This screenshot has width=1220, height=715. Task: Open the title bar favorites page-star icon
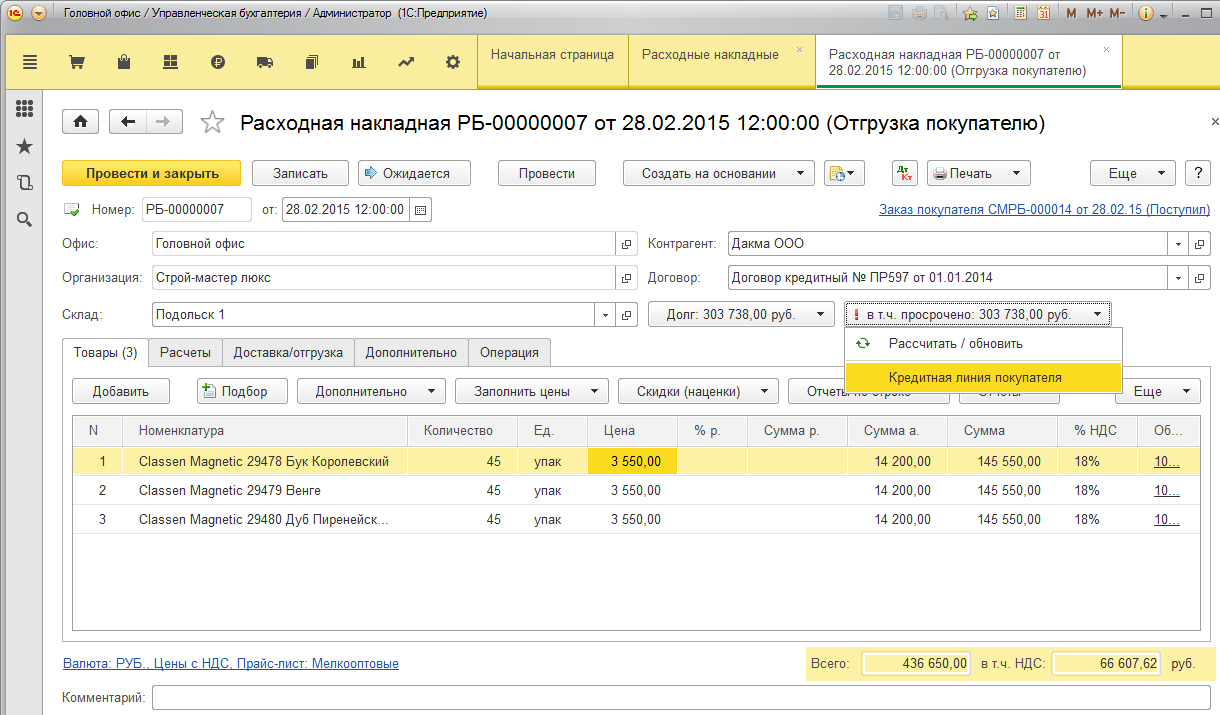point(993,14)
